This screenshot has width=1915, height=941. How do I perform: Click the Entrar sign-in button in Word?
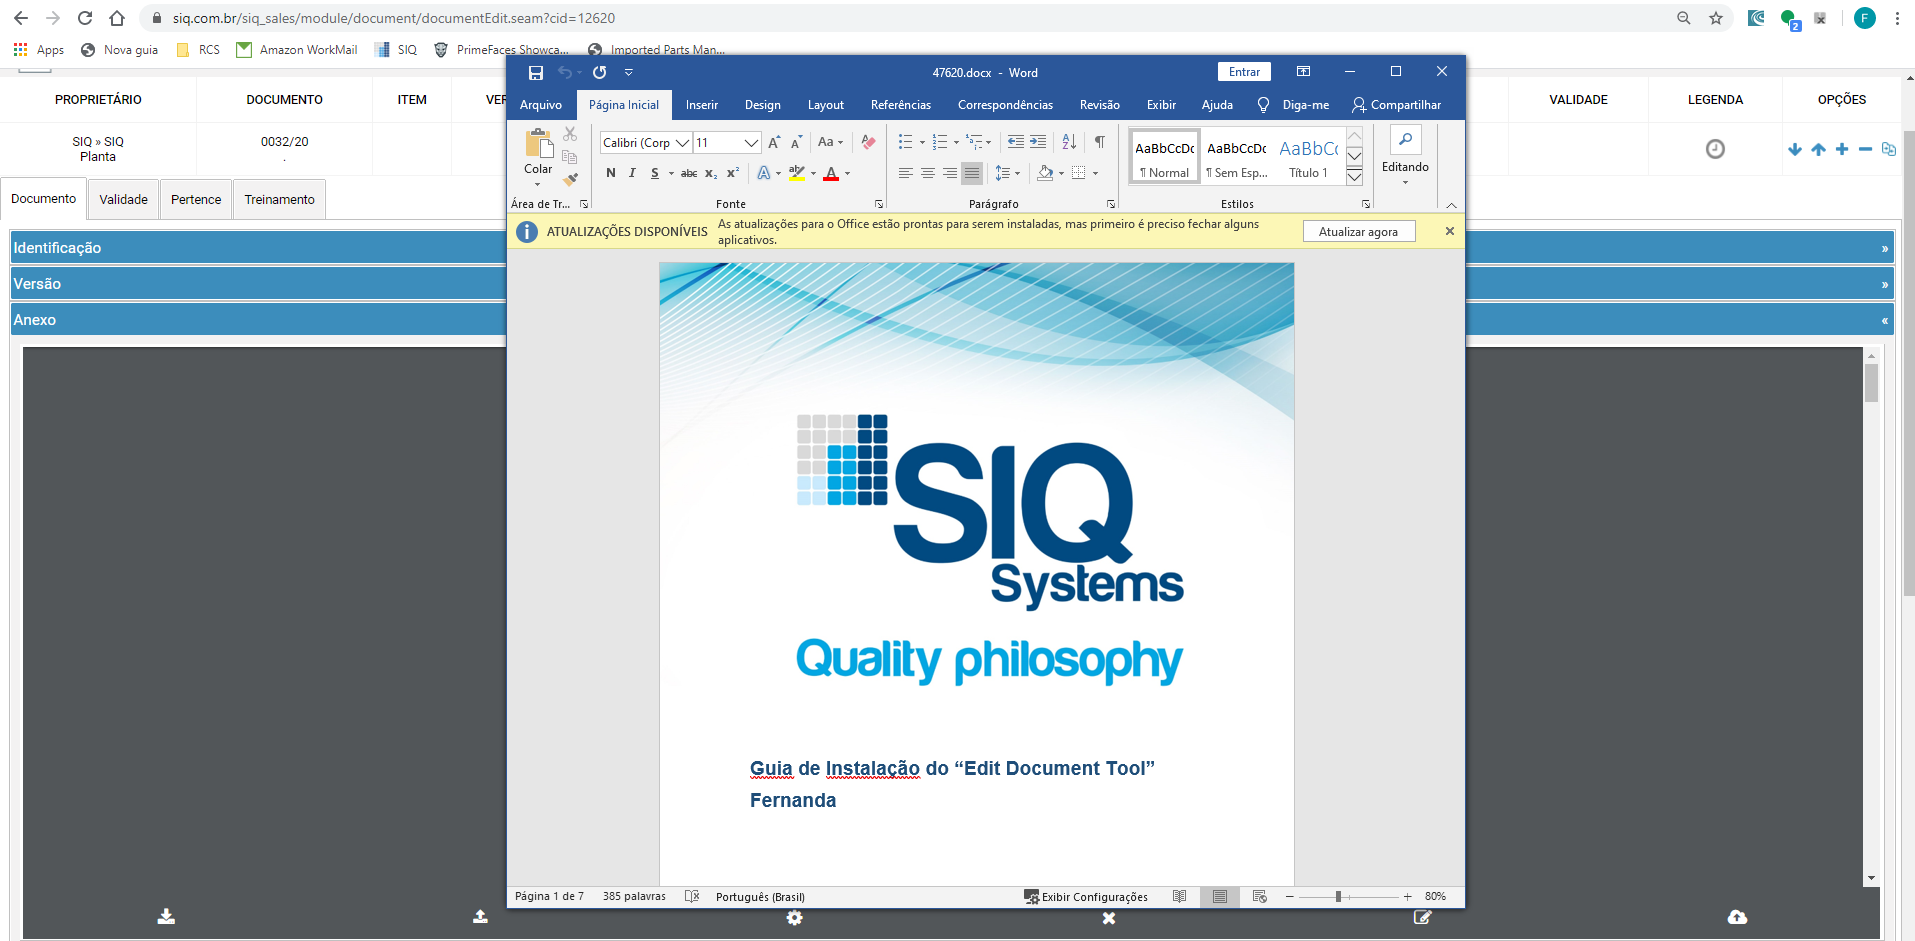[x=1245, y=72]
